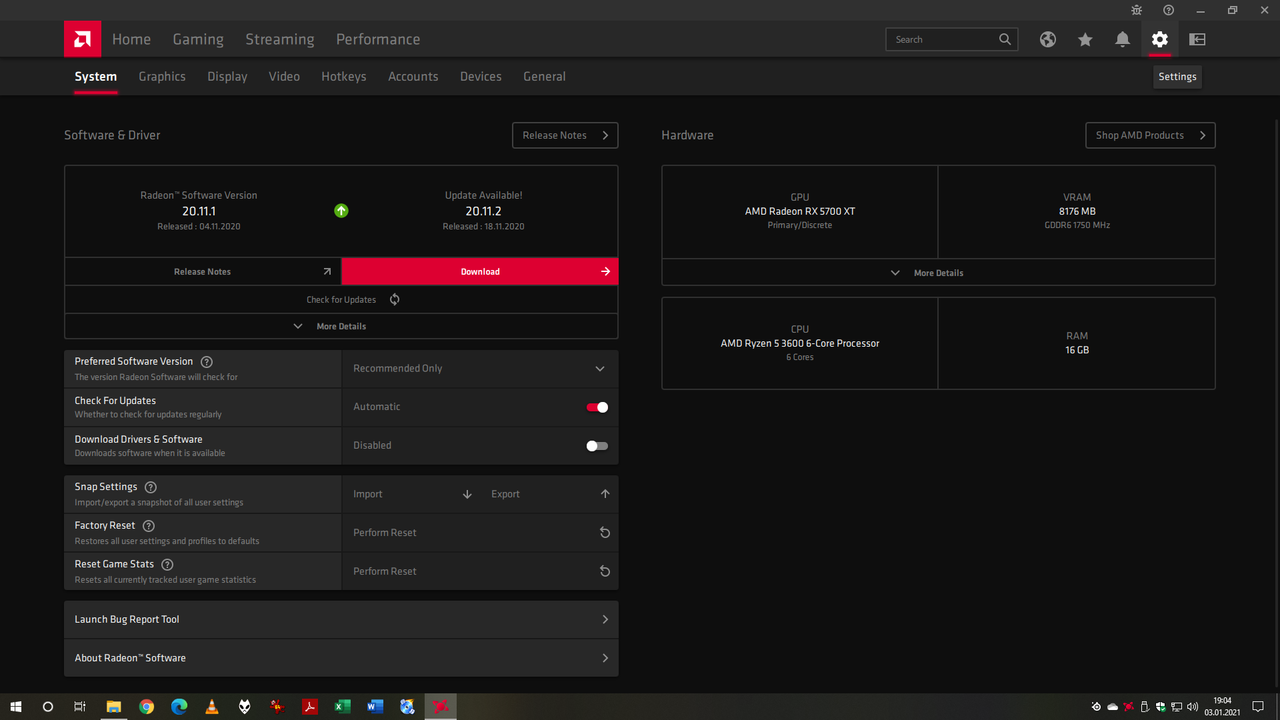This screenshot has width=1280, height=720.
Task: Select the Display settings tab
Action: 227,76
